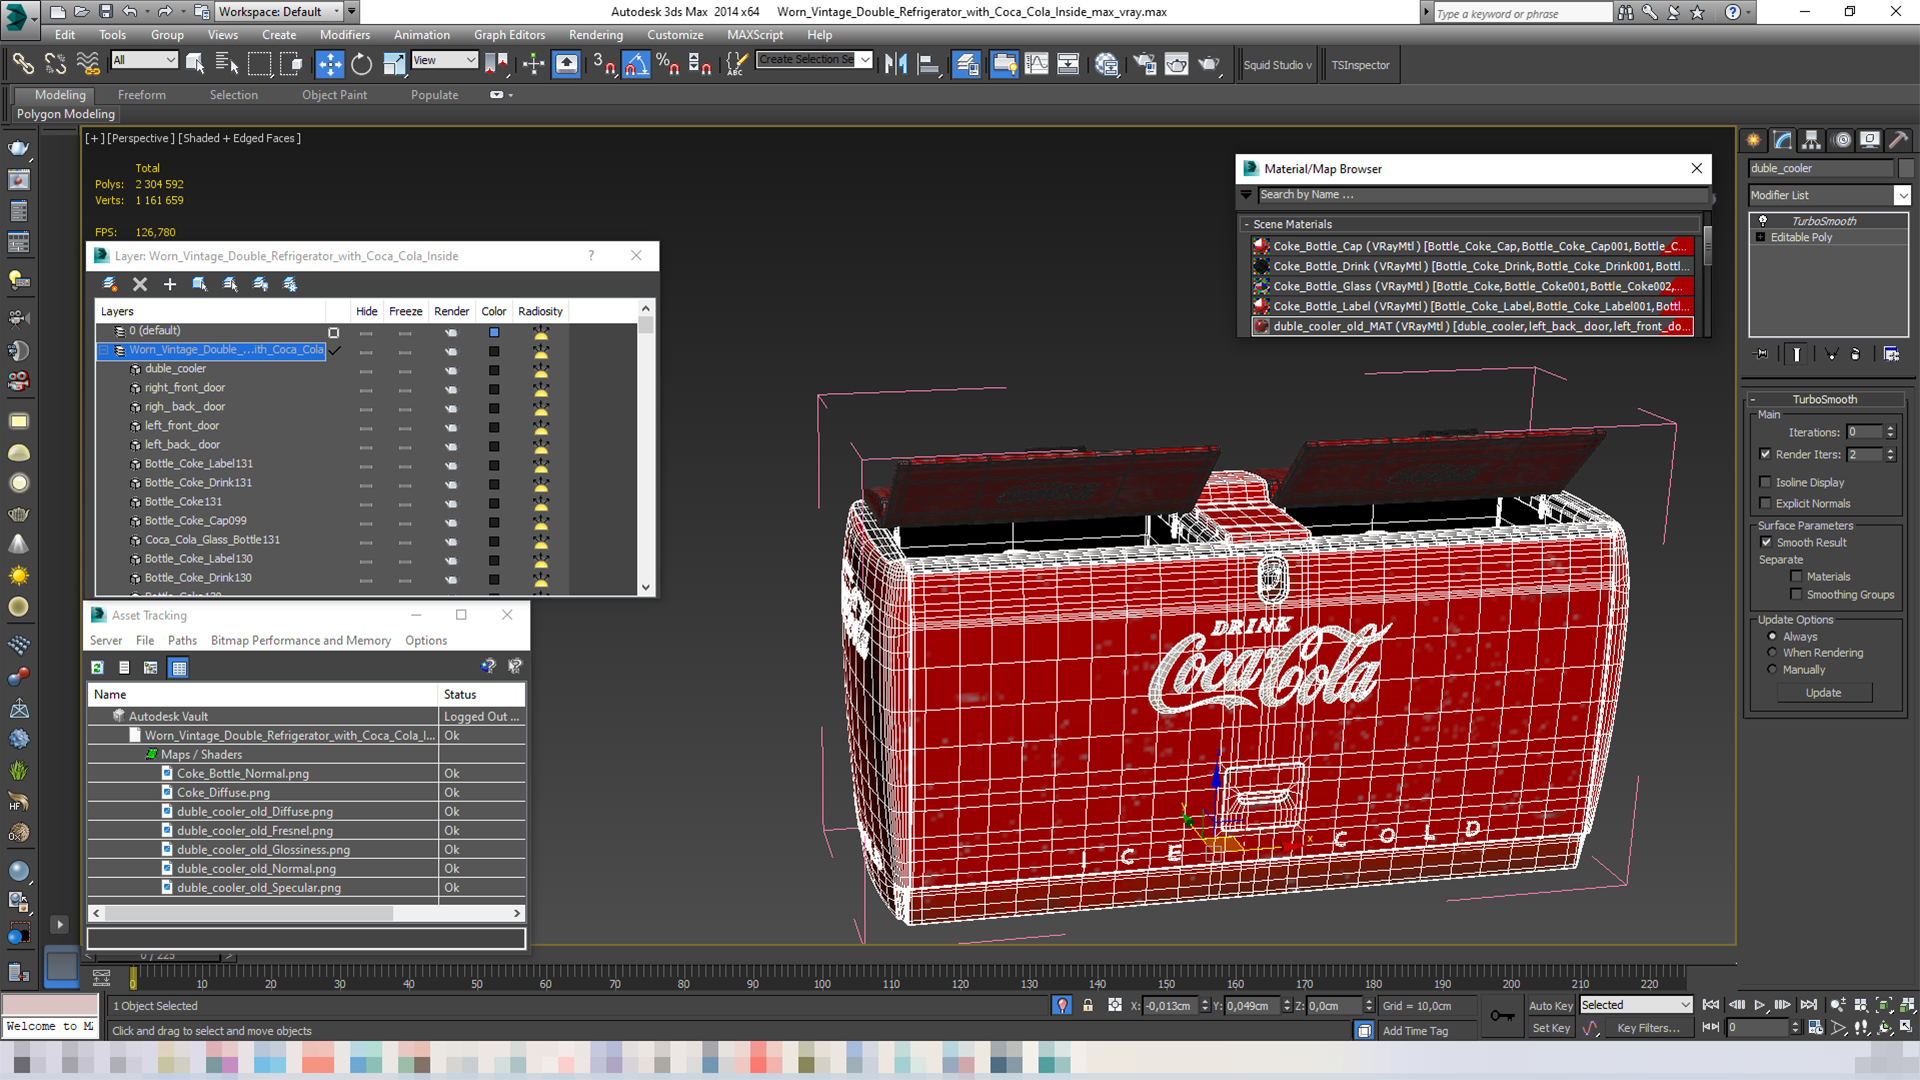Click the Unlink Selection tool
1920x1080 pixels.
pyautogui.click(x=55, y=65)
